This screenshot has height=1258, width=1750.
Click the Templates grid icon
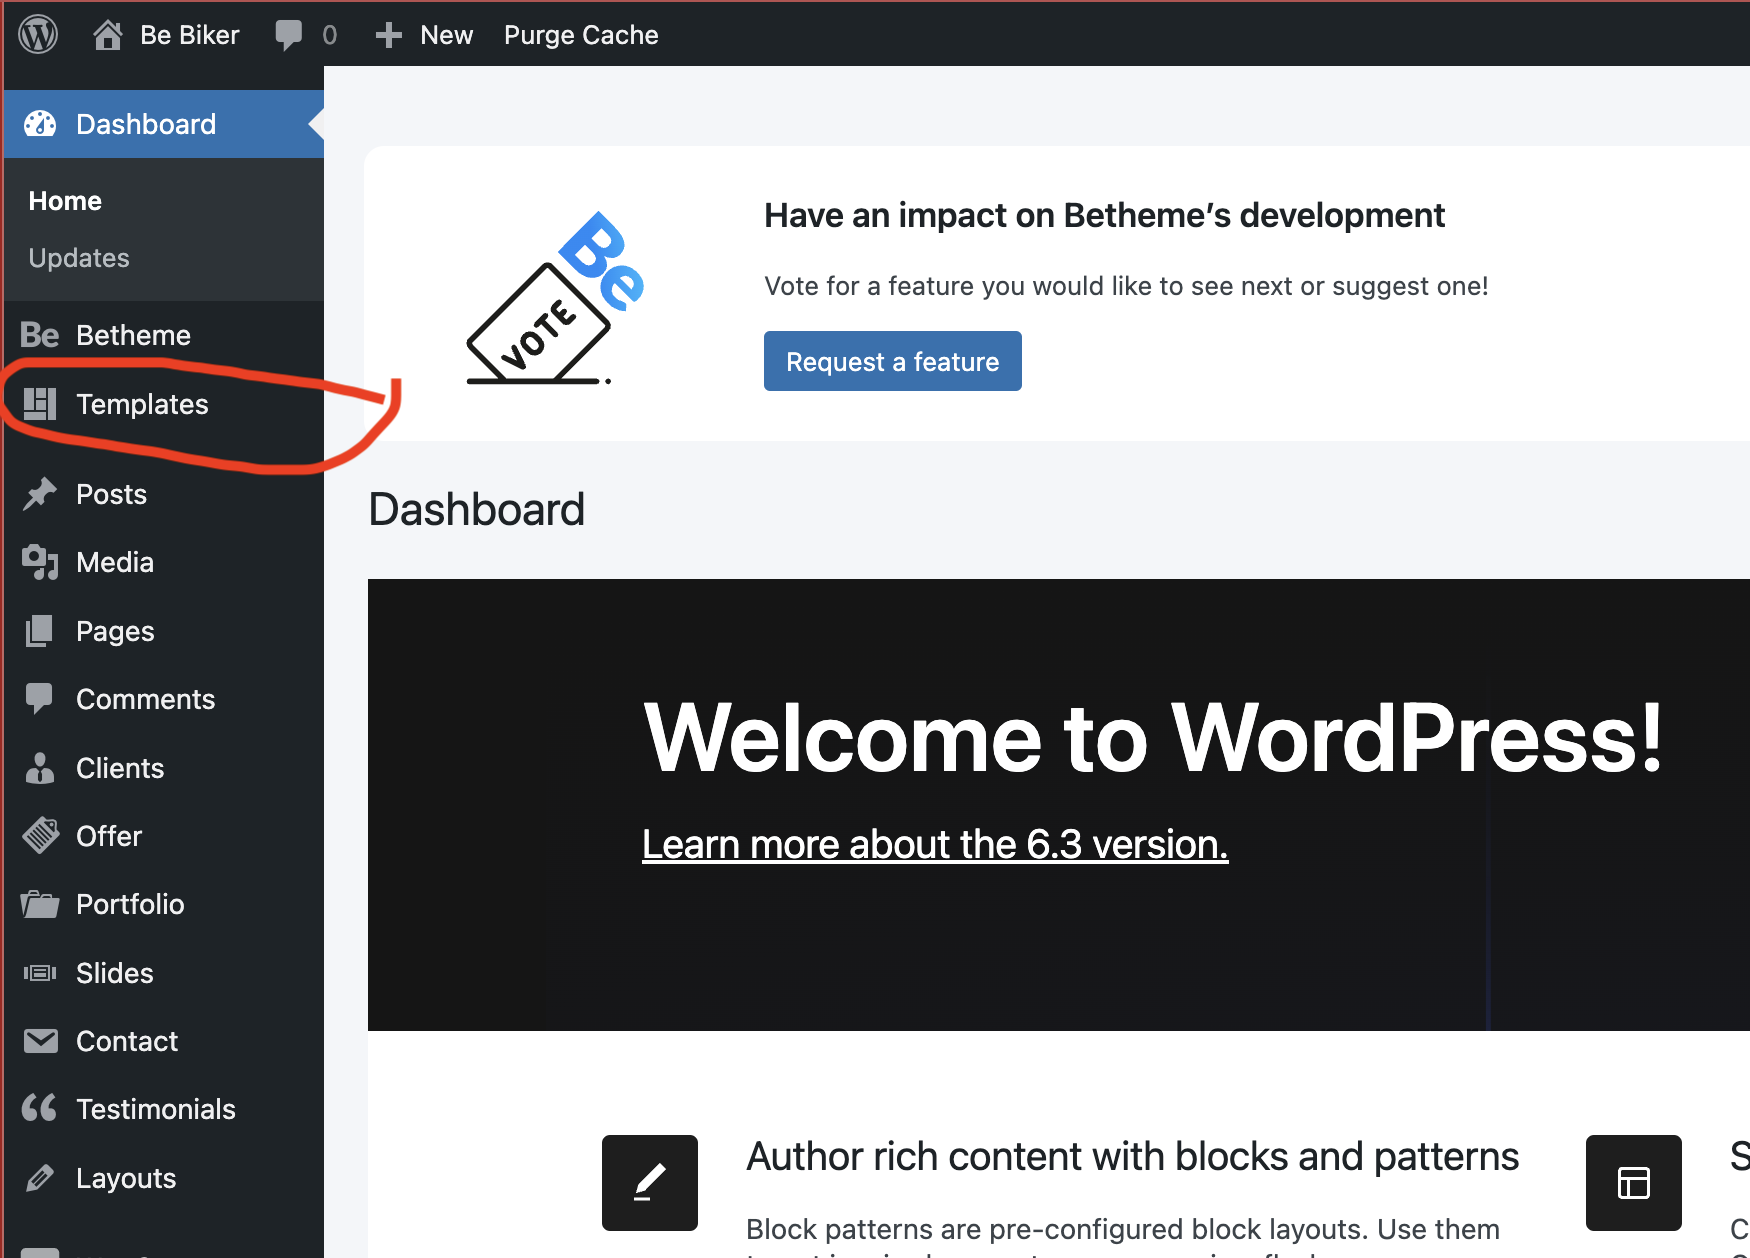pyautogui.click(x=40, y=404)
